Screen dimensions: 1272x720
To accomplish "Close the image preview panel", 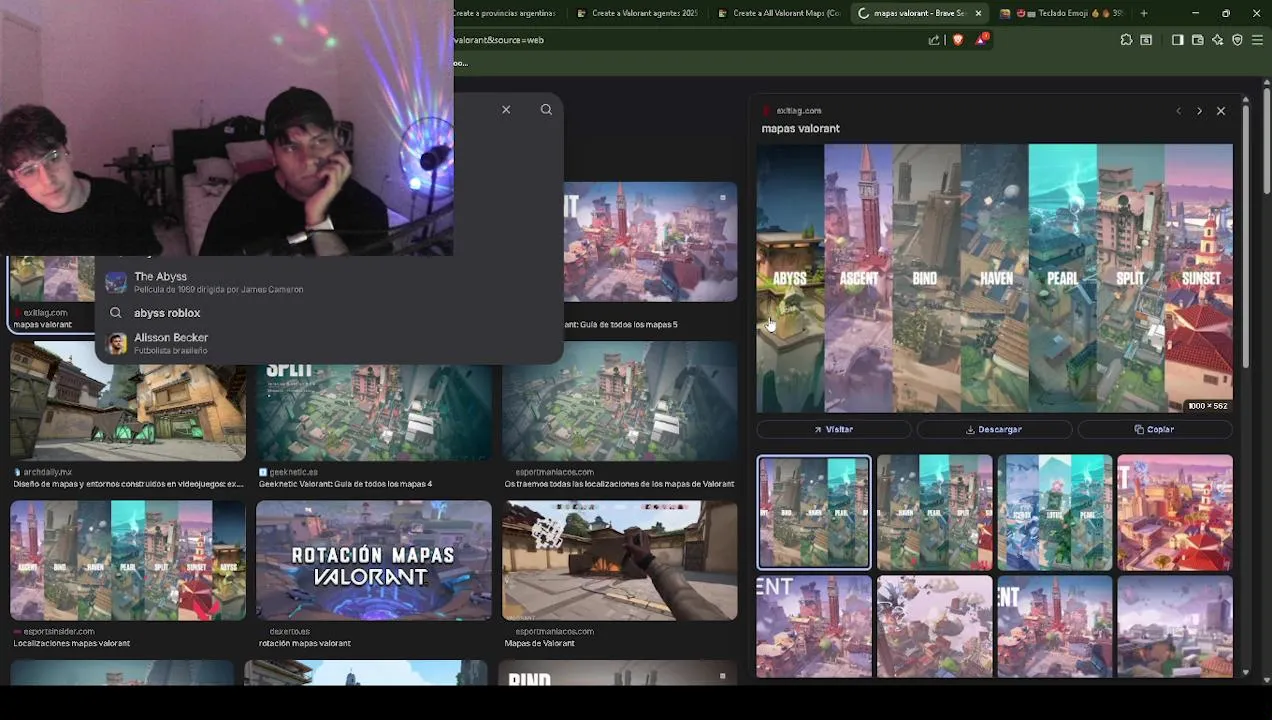I will click(x=1221, y=111).
